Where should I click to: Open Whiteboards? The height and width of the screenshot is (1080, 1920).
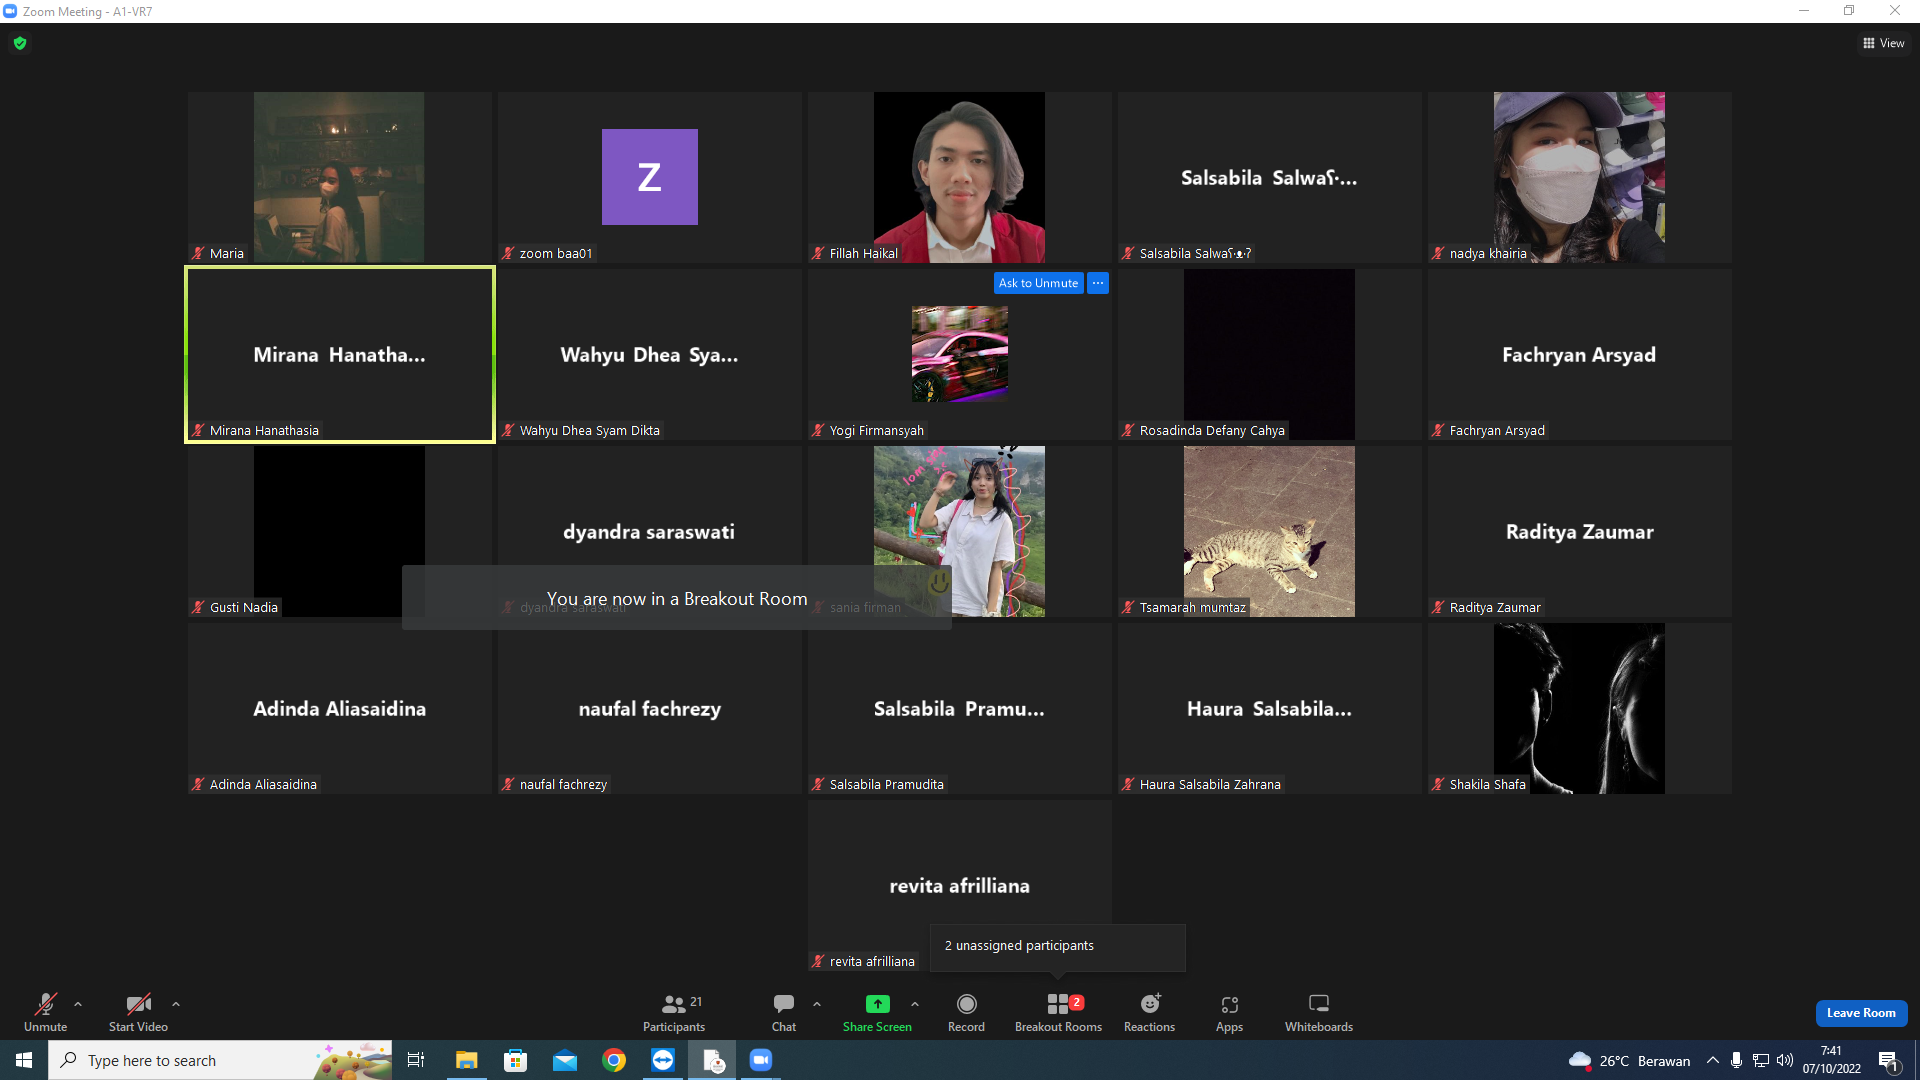[1319, 1012]
